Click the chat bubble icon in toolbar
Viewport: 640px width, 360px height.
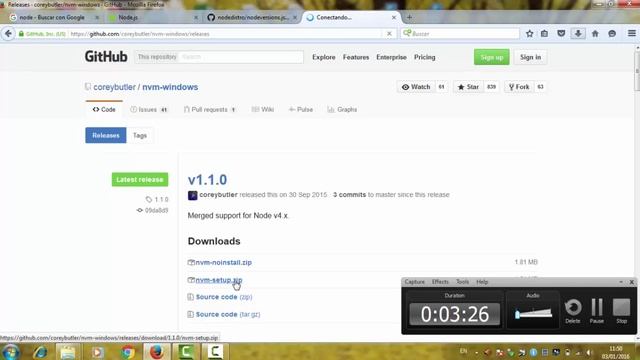[x=612, y=33]
